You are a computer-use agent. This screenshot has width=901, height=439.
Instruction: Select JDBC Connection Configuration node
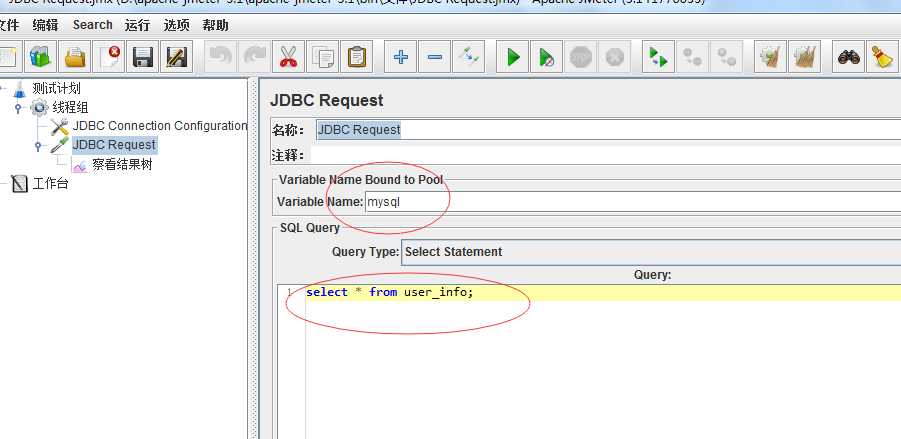coord(160,126)
